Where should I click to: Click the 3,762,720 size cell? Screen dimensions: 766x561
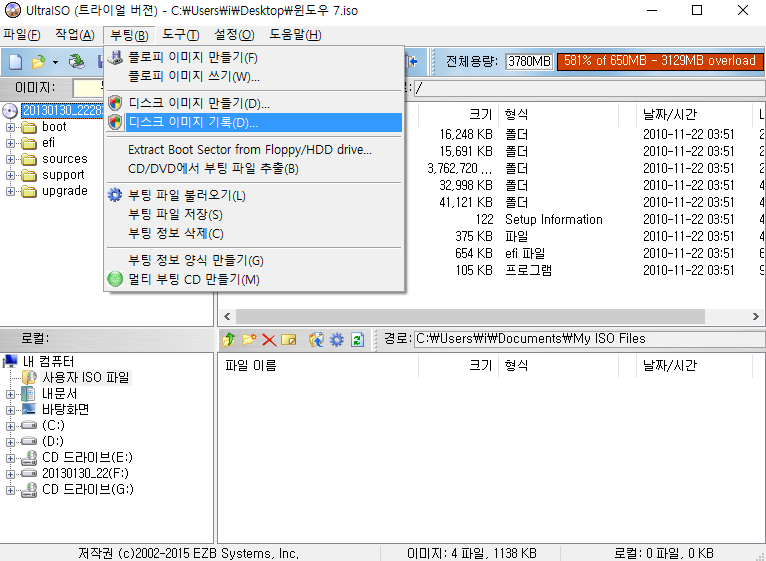(x=460, y=169)
